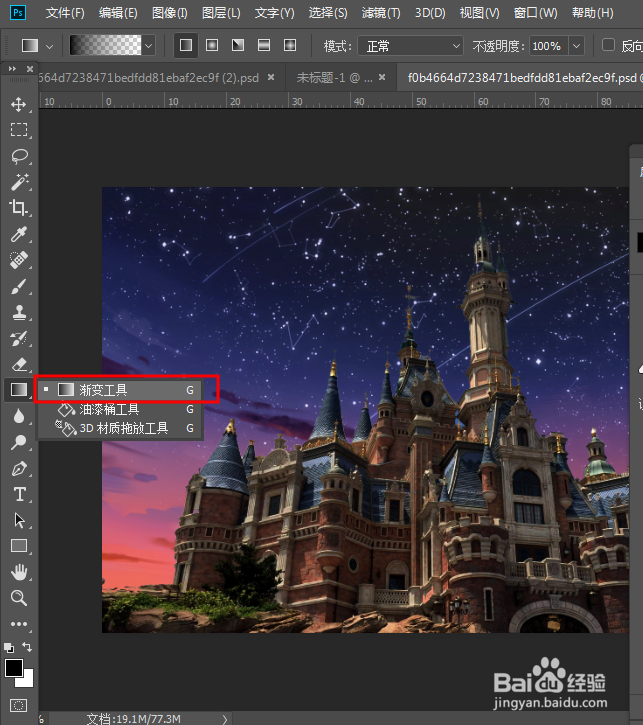Image resolution: width=643 pixels, height=725 pixels.
Task: Select the Lasso tool
Action: (18, 156)
